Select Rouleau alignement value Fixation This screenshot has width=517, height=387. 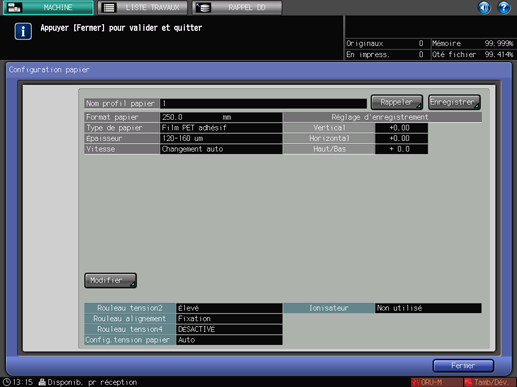click(x=229, y=319)
